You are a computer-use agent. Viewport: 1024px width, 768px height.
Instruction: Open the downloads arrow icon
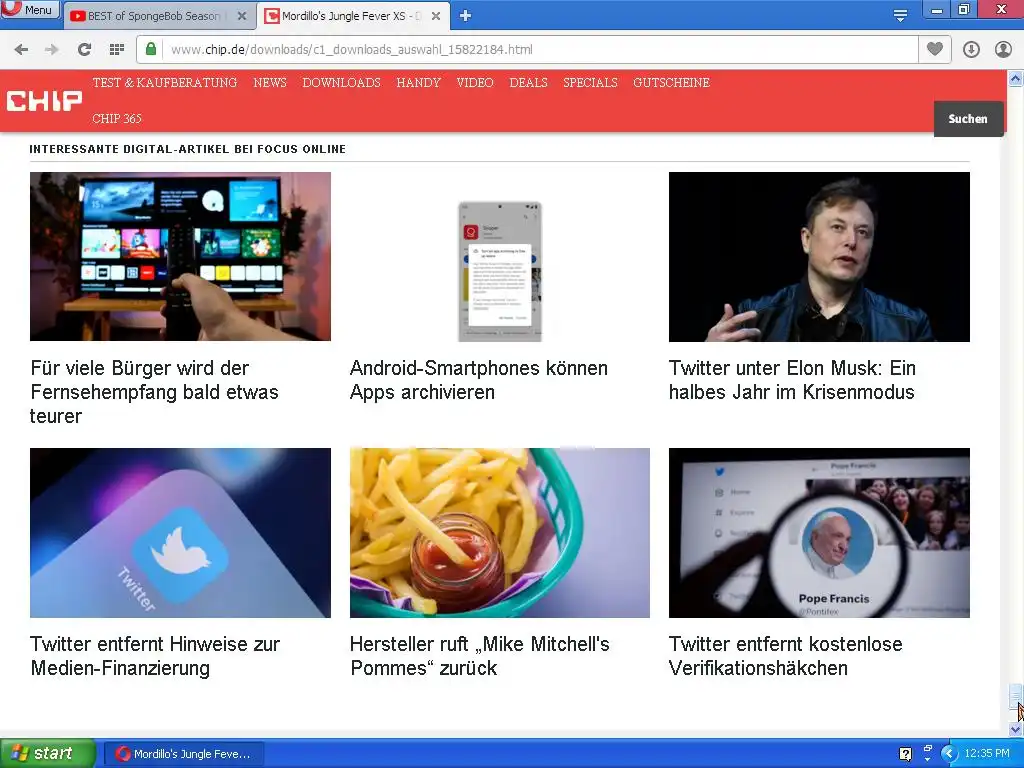click(x=971, y=50)
